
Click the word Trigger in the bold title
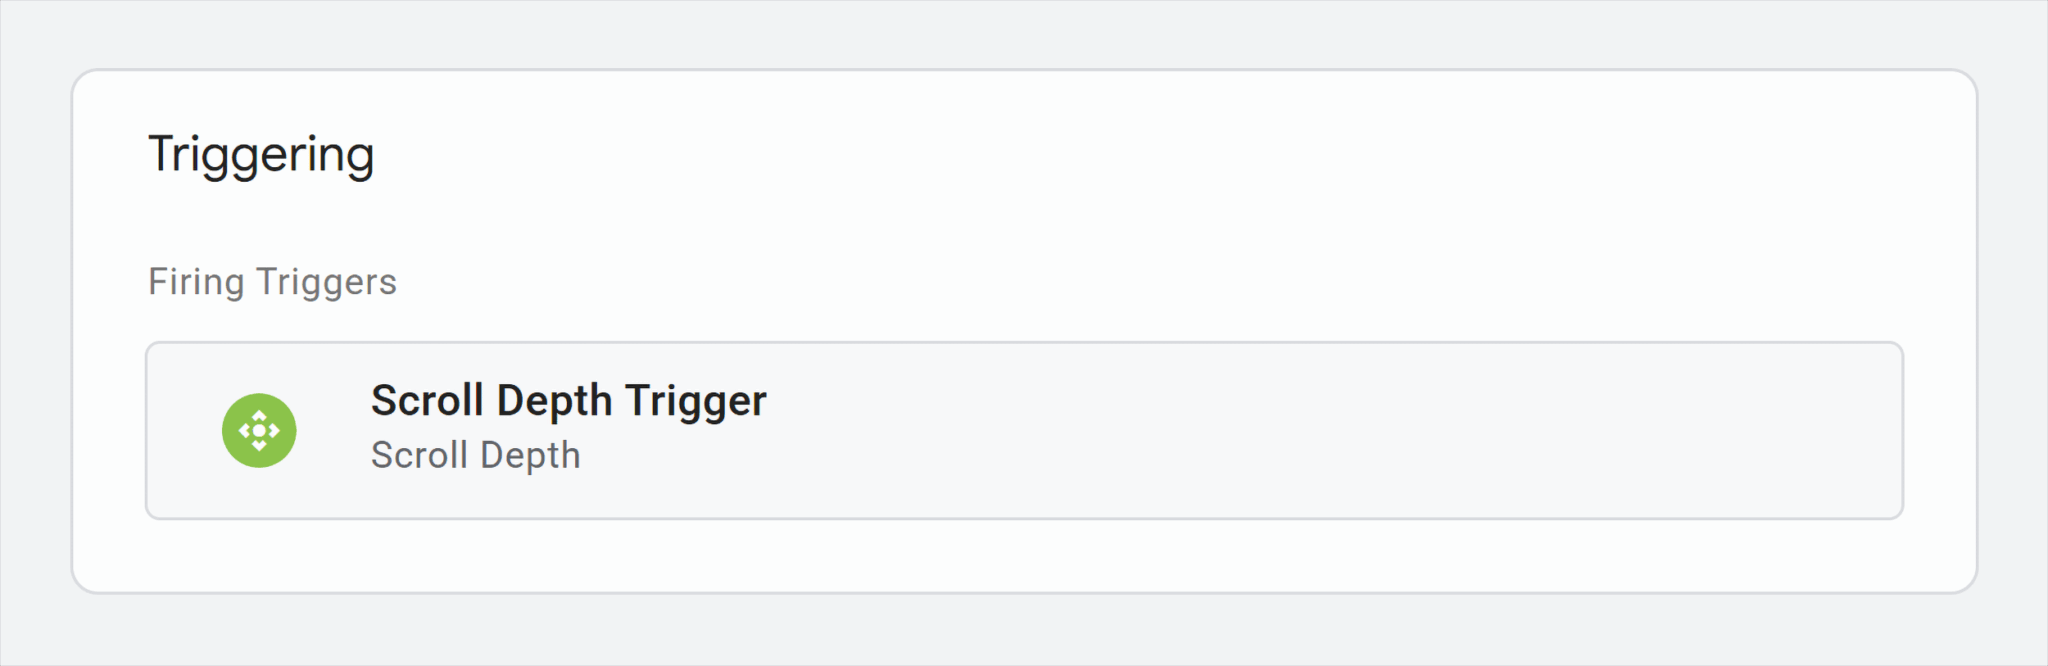(x=696, y=401)
